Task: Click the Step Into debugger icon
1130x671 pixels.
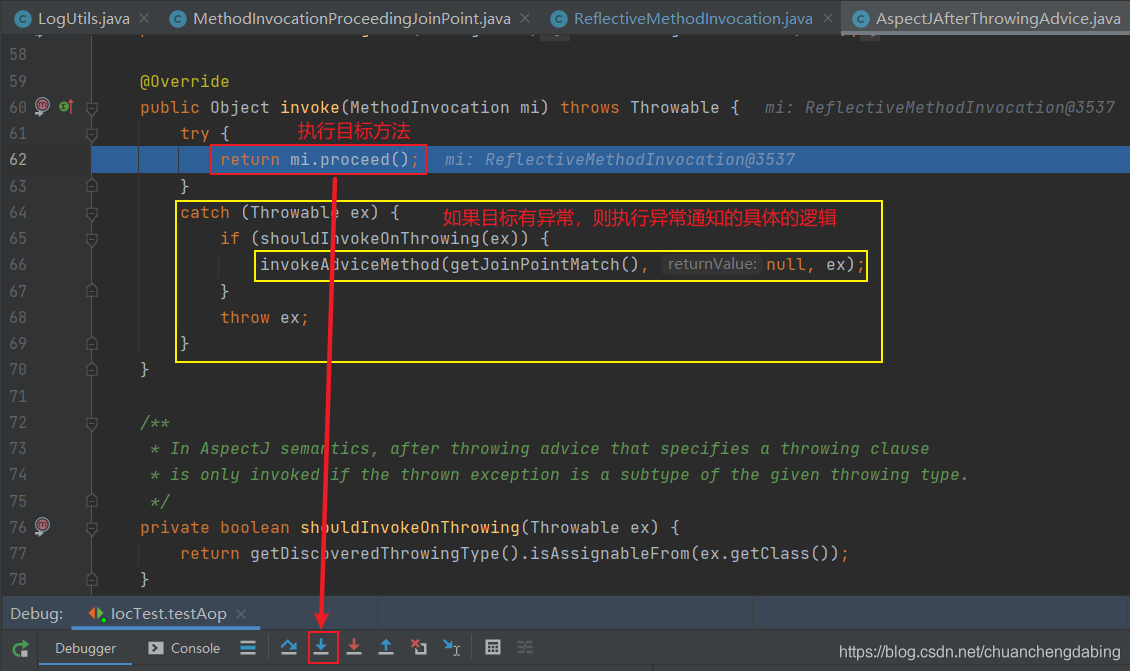Action: point(321,647)
